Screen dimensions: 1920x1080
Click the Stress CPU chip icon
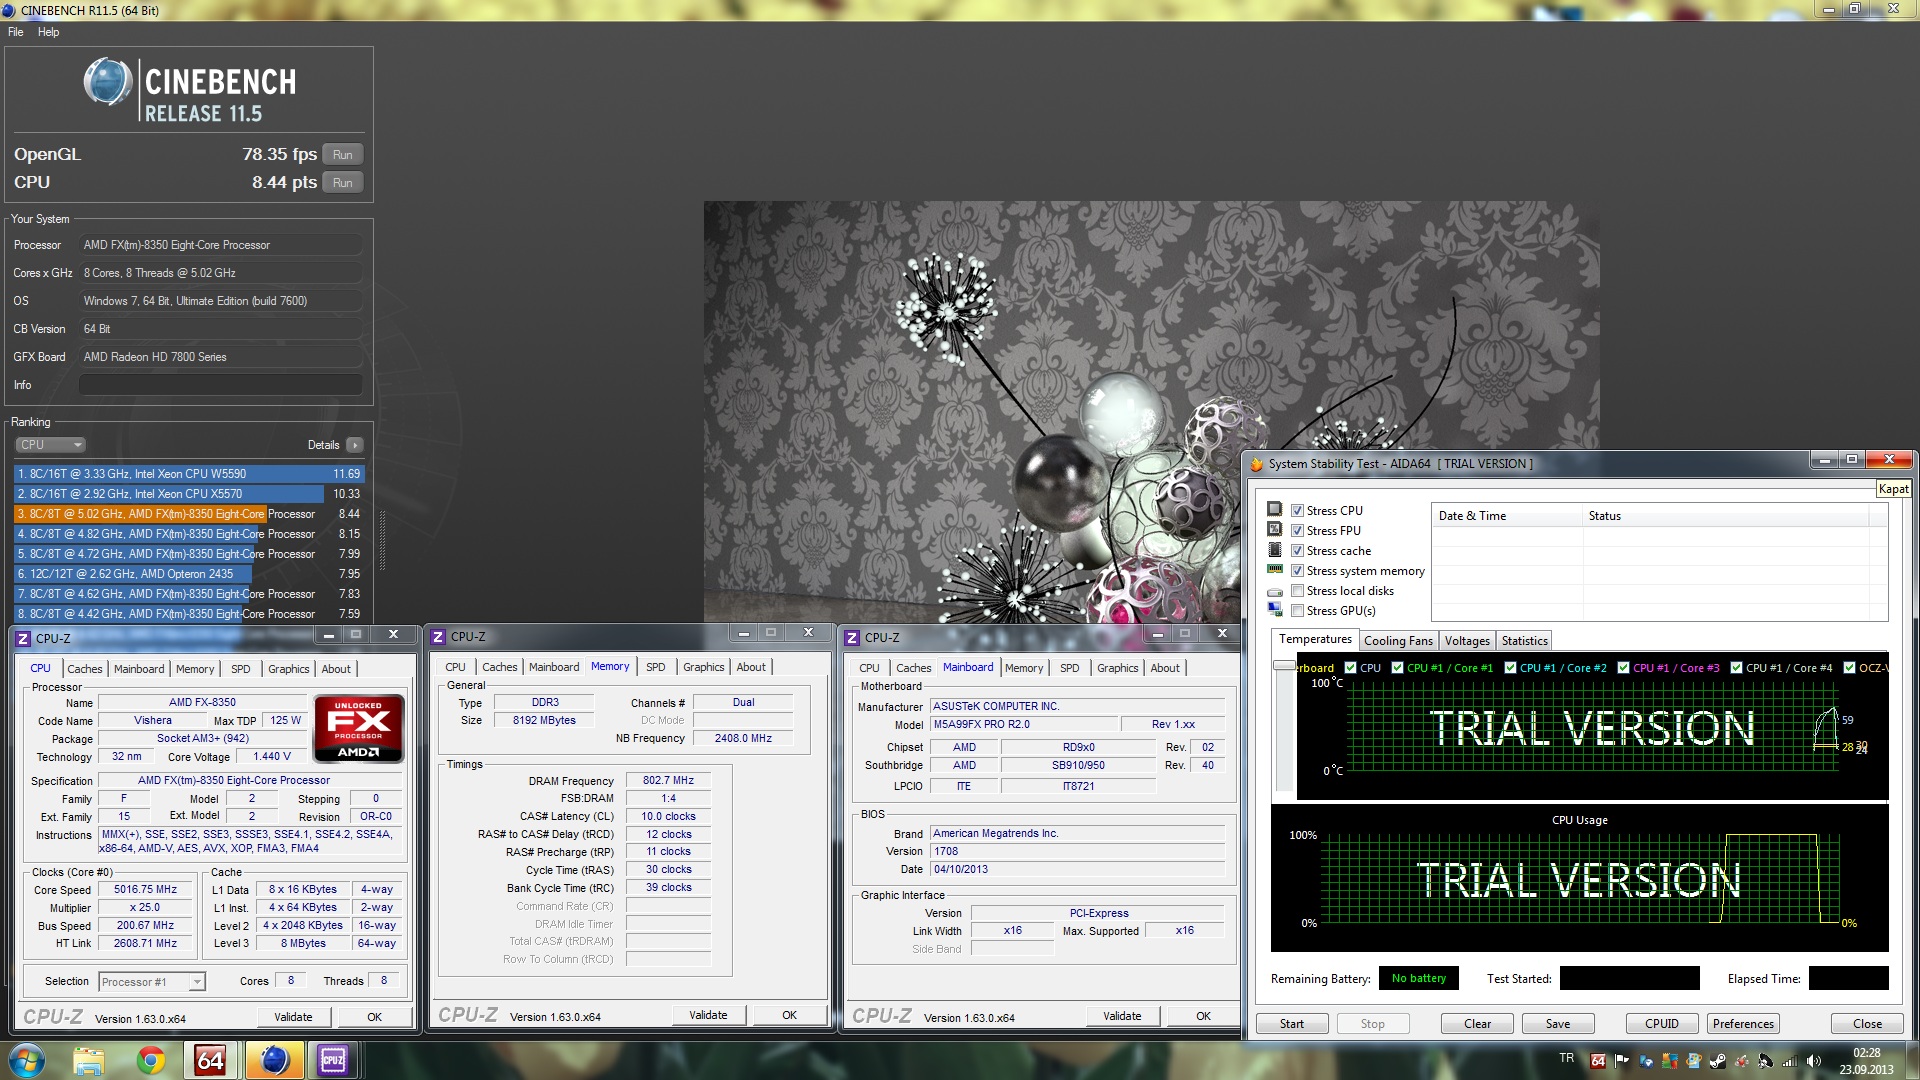[1274, 509]
